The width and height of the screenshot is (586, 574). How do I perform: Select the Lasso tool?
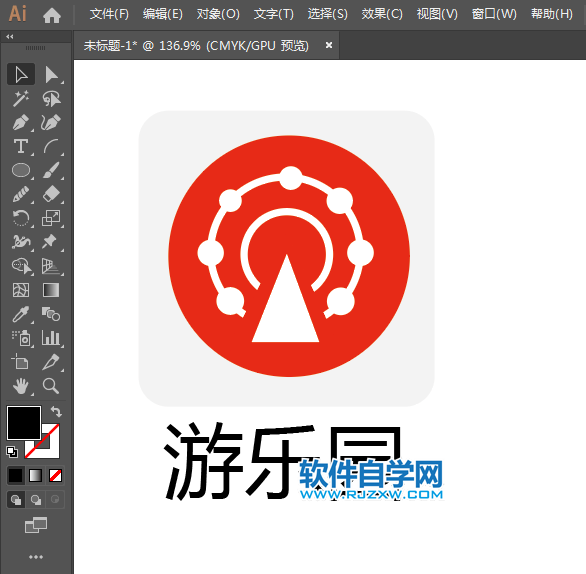click(x=51, y=98)
